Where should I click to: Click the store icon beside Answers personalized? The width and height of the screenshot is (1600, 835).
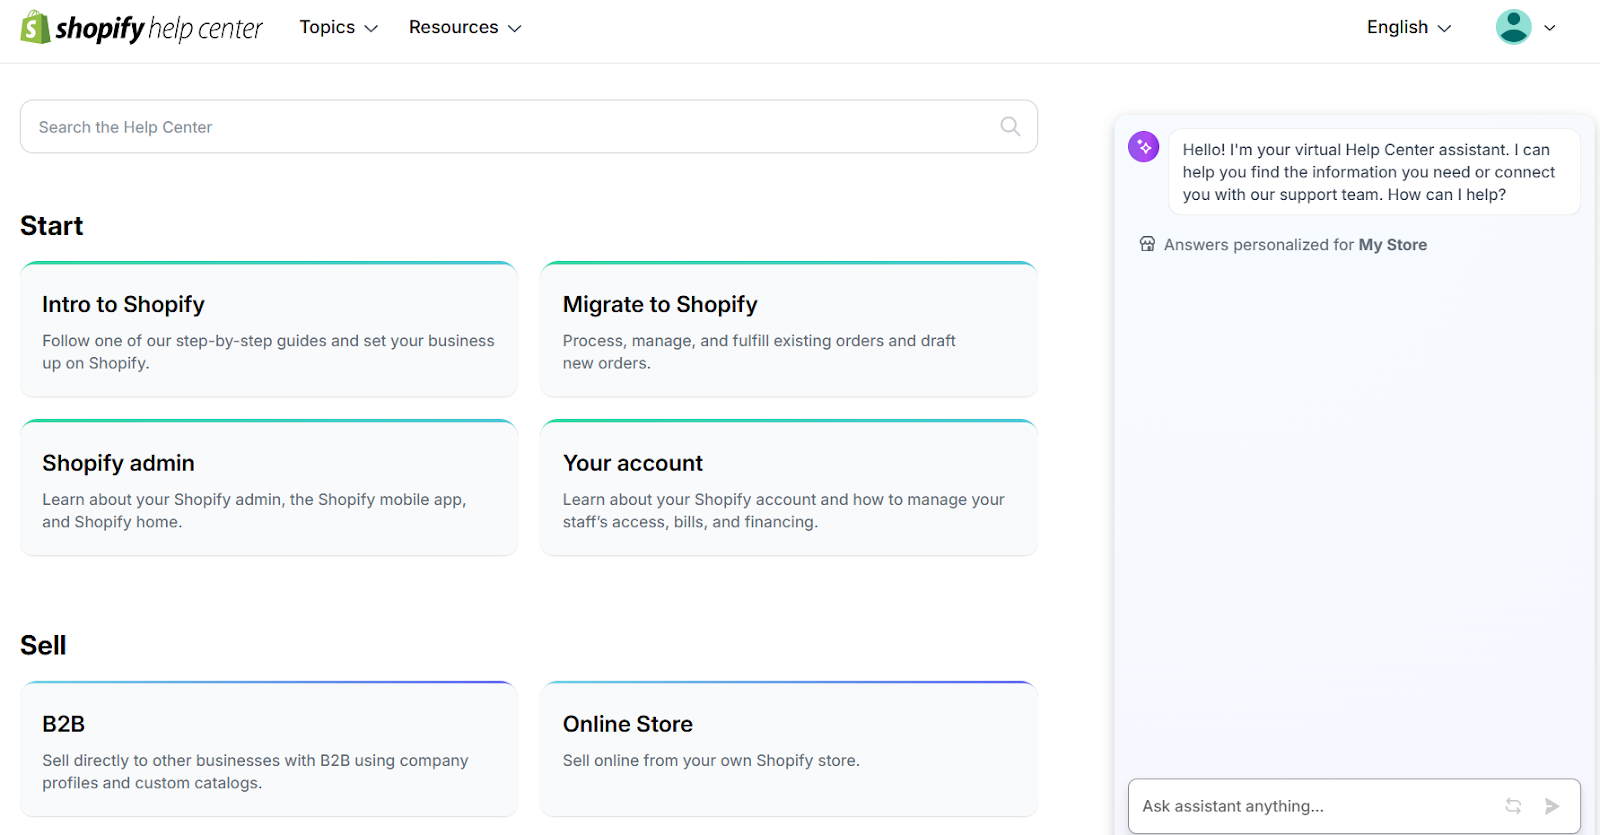[x=1147, y=244]
